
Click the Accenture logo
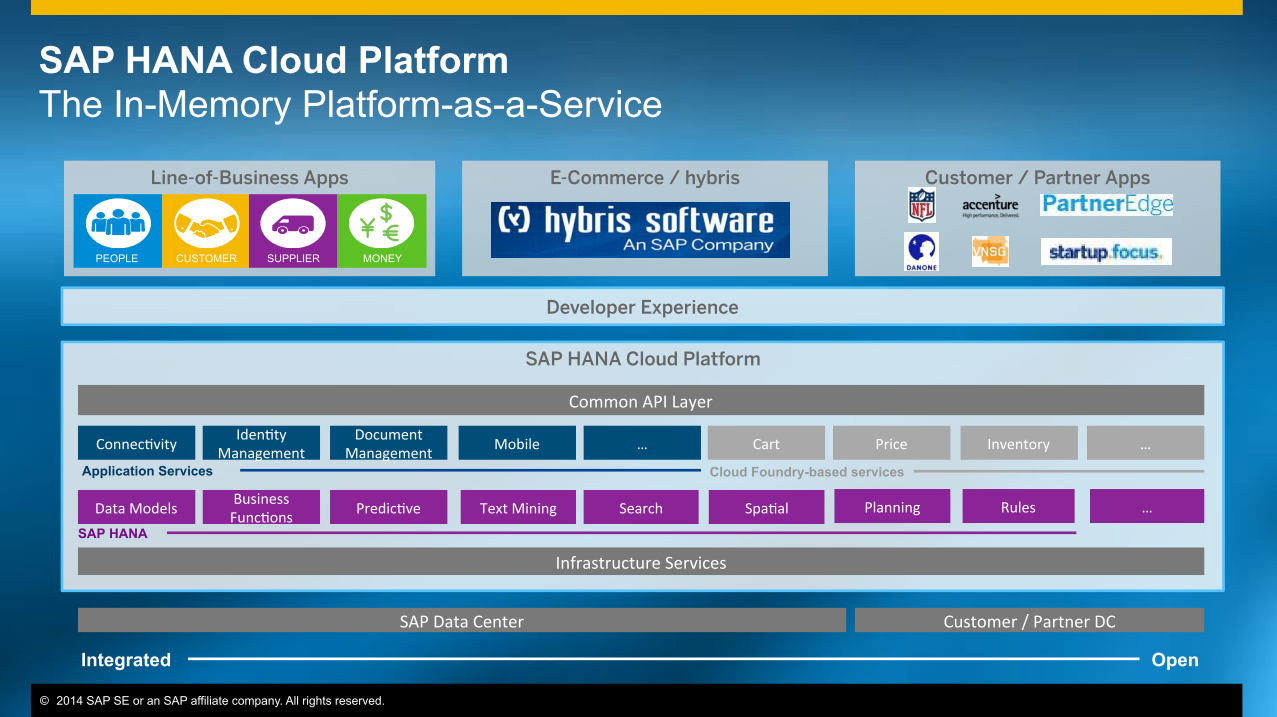tap(990, 205)
